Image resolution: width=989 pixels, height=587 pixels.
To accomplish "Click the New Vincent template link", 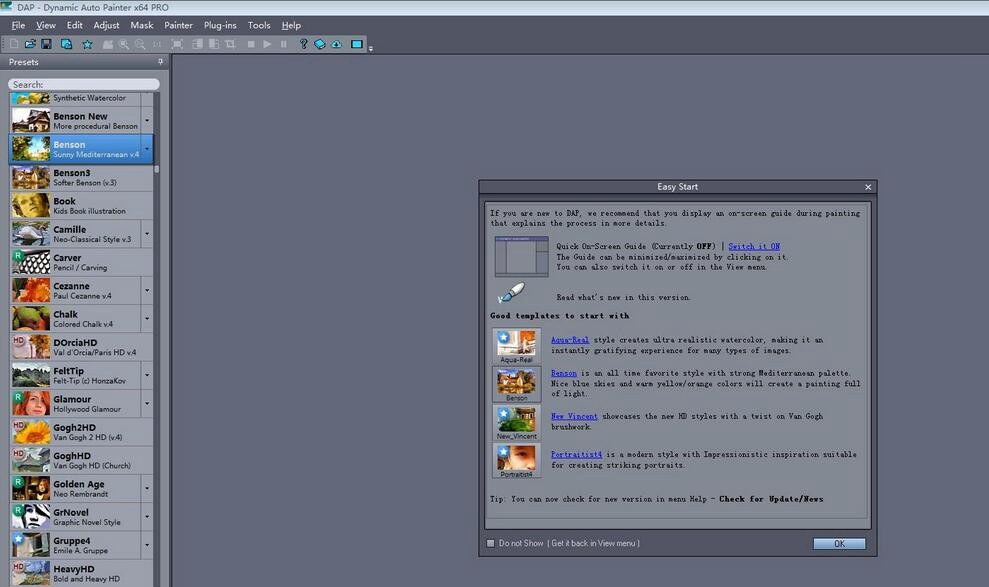I will [x=574, y=416].
